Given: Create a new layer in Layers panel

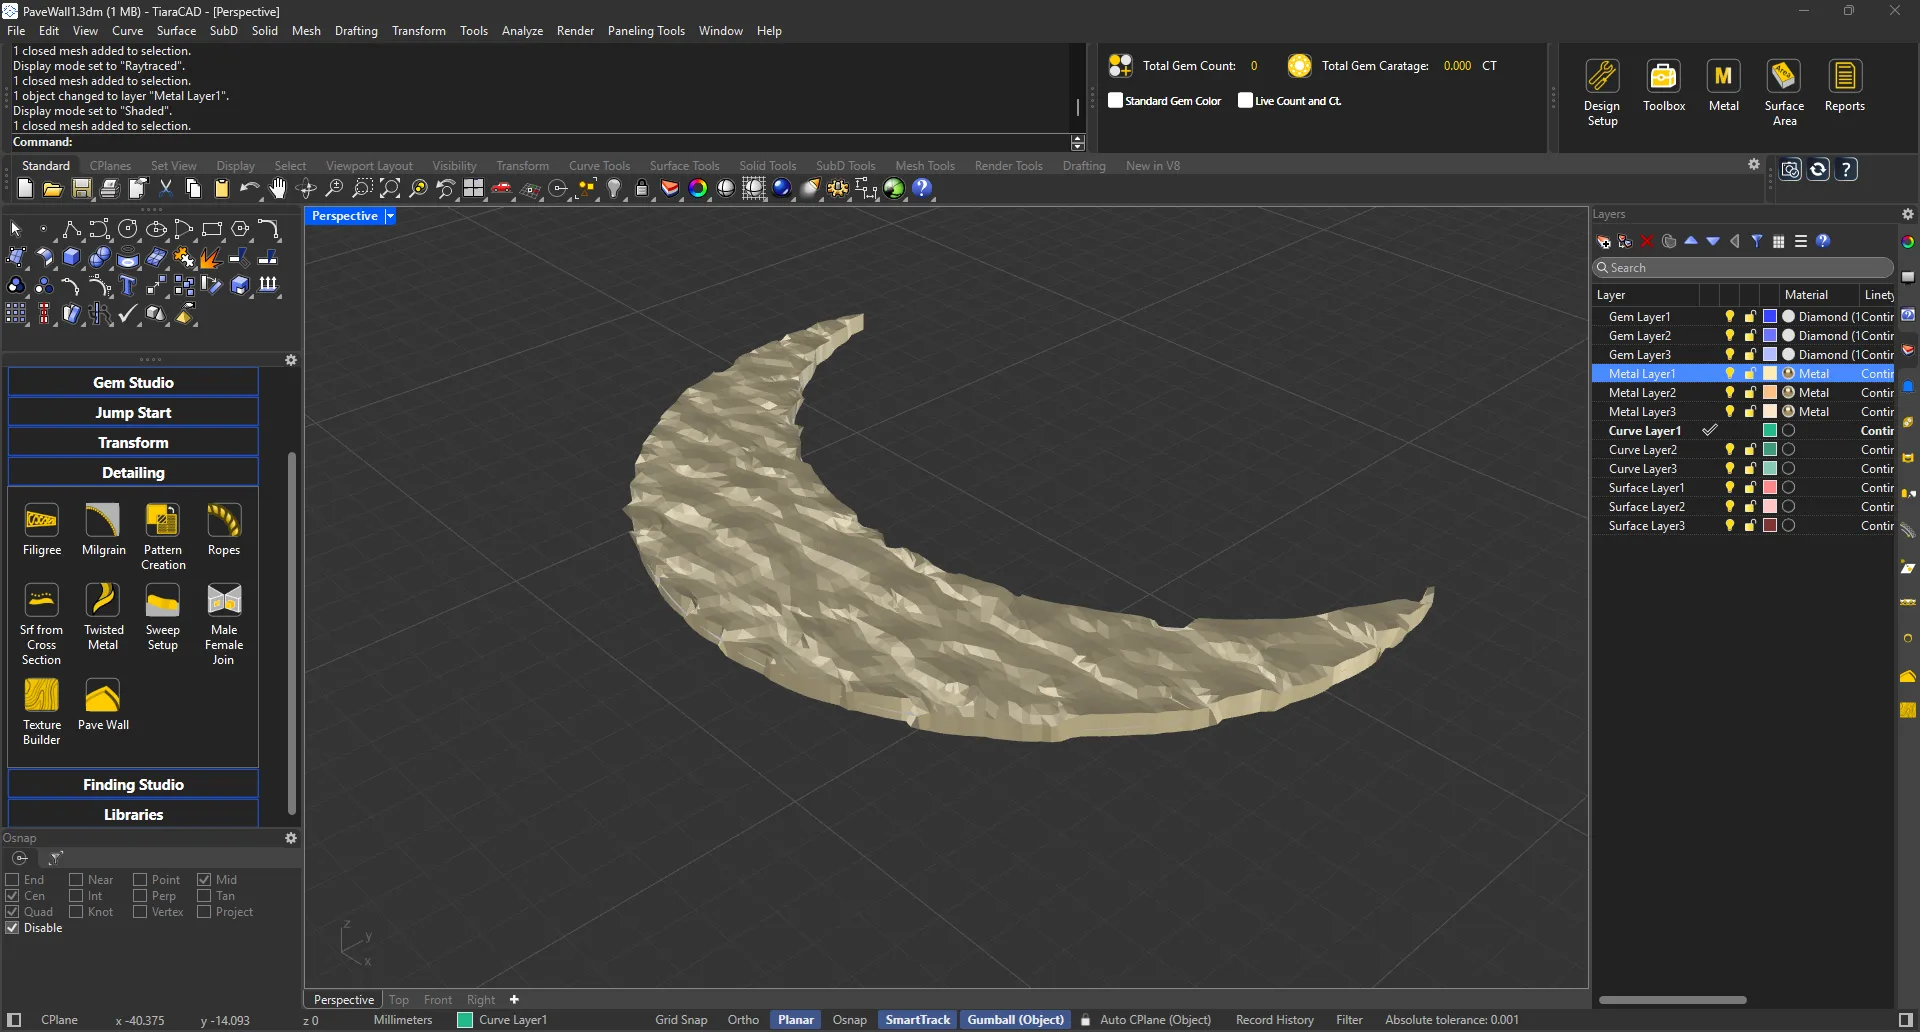Looking at the screenshot, I should (x=1602, y=241).
